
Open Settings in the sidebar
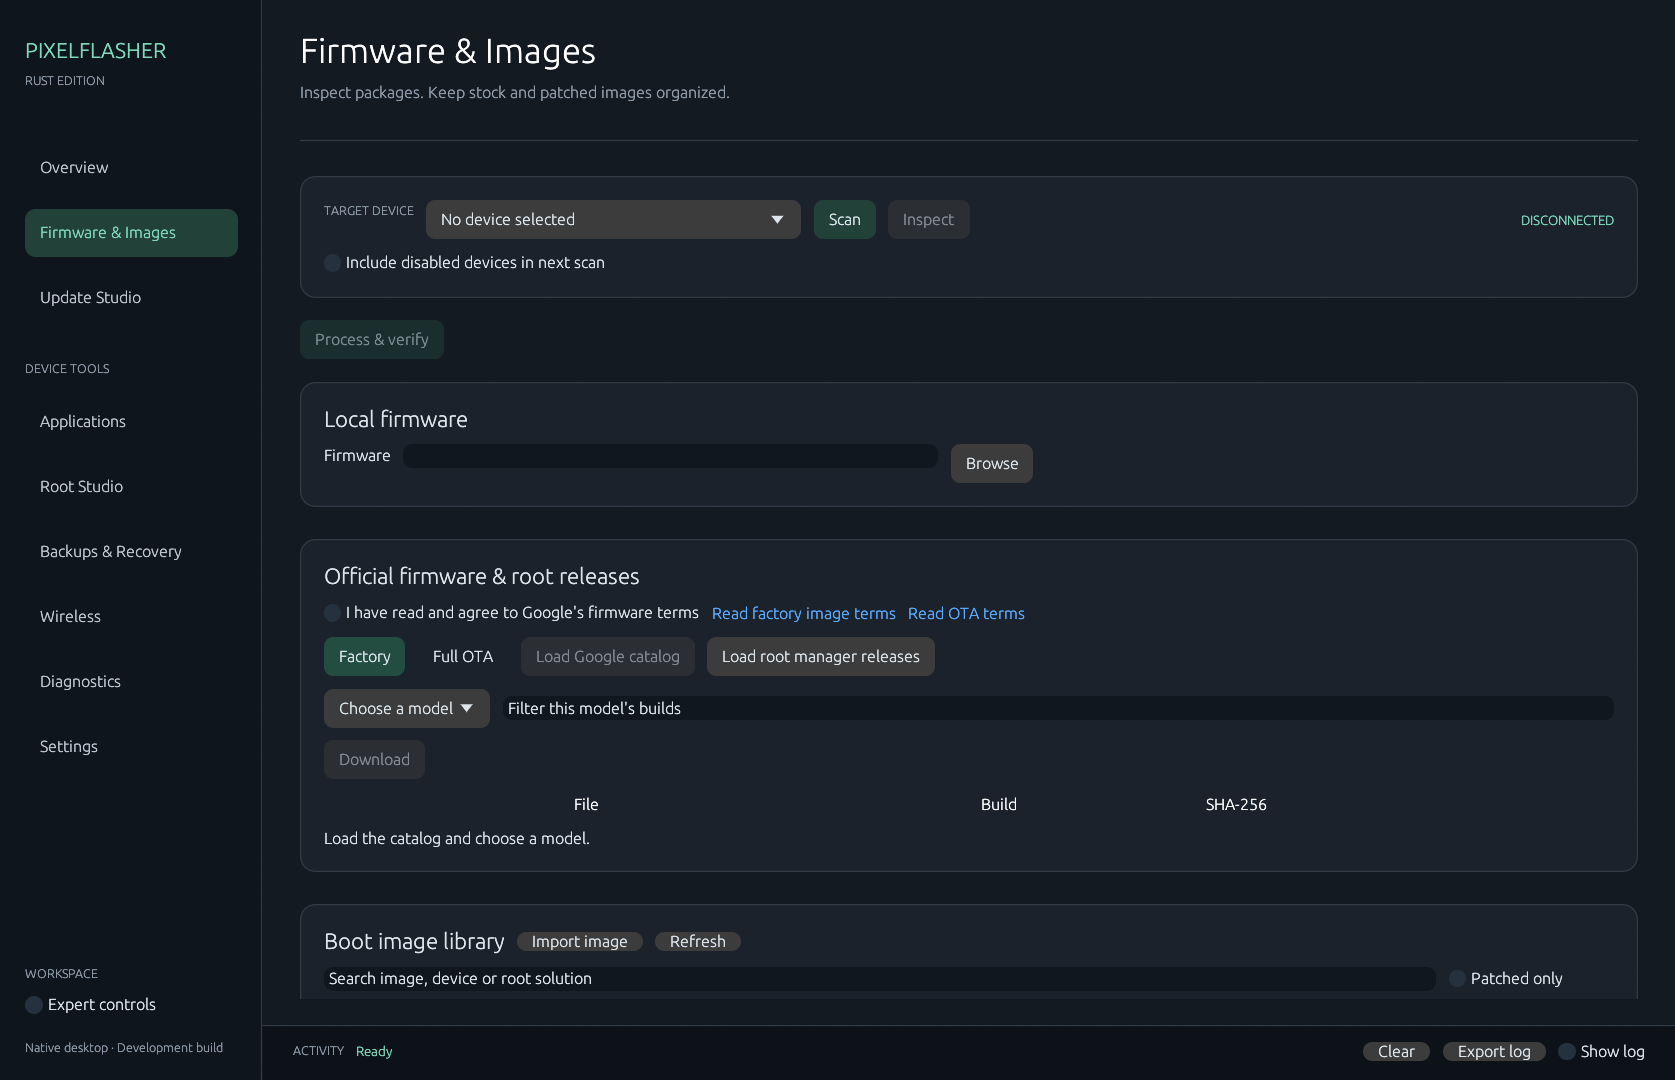tap(131, 747)
